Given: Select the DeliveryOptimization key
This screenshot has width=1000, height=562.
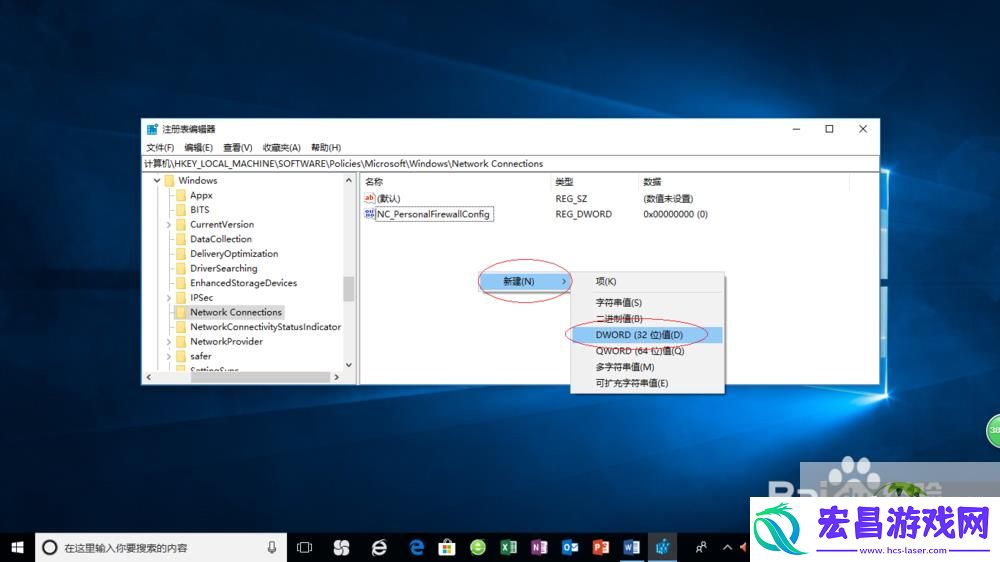Looking at the screenshot, I should click(234, 253).
